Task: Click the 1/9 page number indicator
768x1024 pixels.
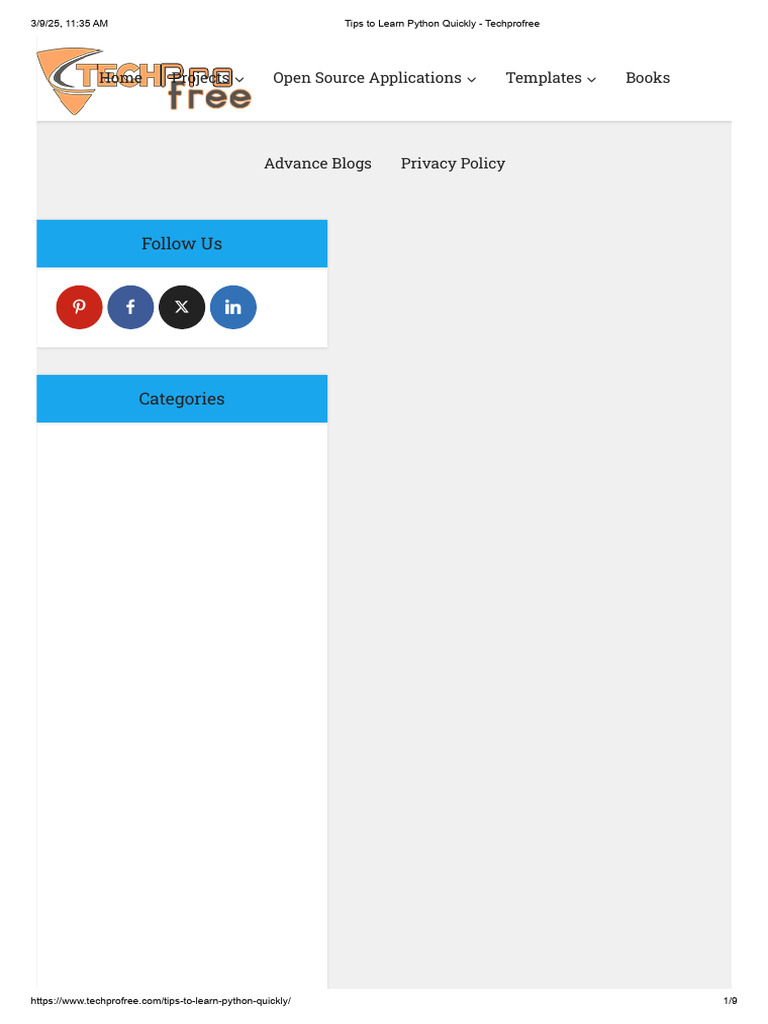Action: tap(730, 1000)
